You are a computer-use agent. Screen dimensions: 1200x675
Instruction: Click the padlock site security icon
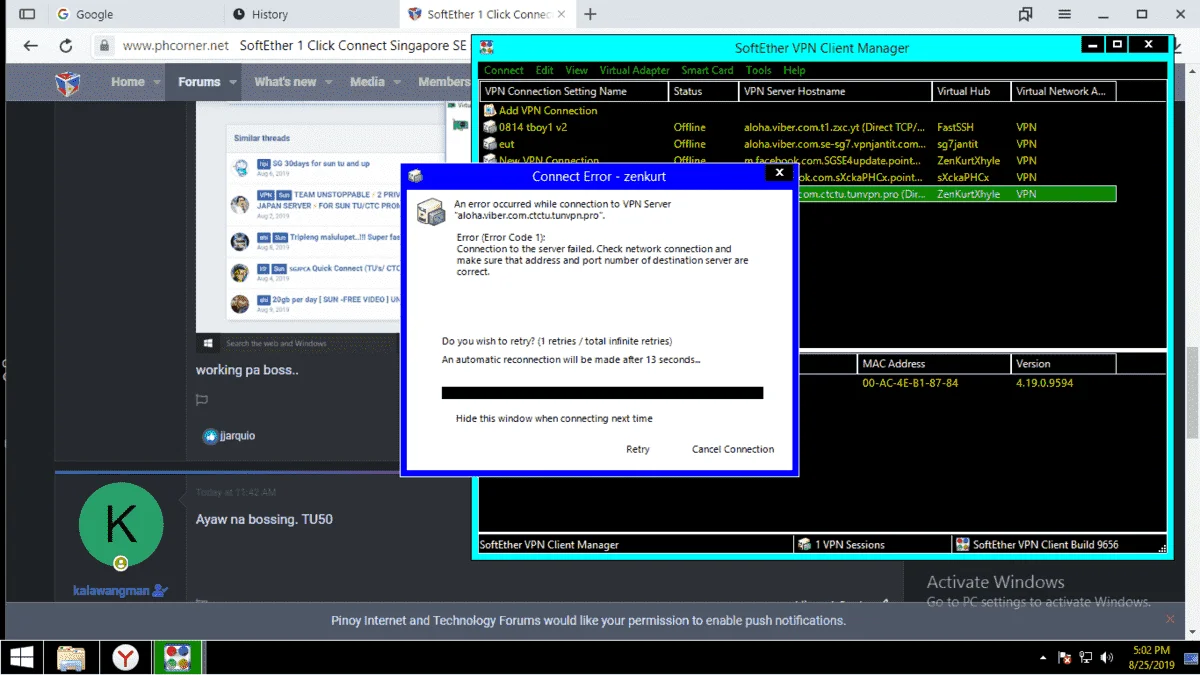104,45
